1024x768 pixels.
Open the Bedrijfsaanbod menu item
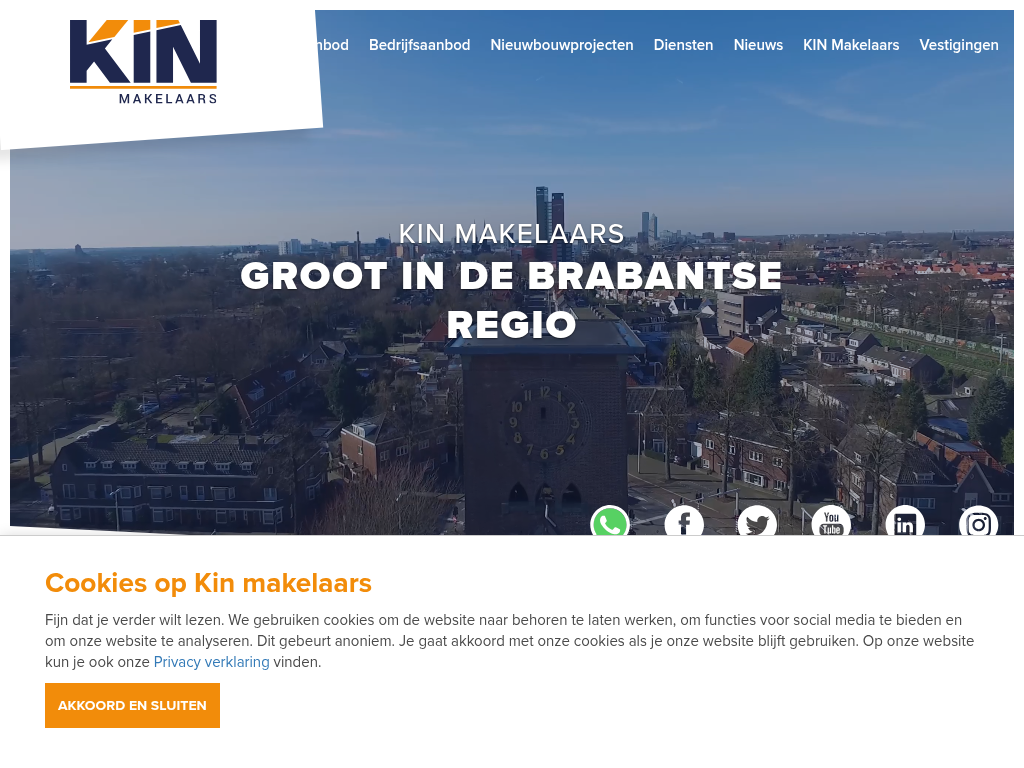419,45
